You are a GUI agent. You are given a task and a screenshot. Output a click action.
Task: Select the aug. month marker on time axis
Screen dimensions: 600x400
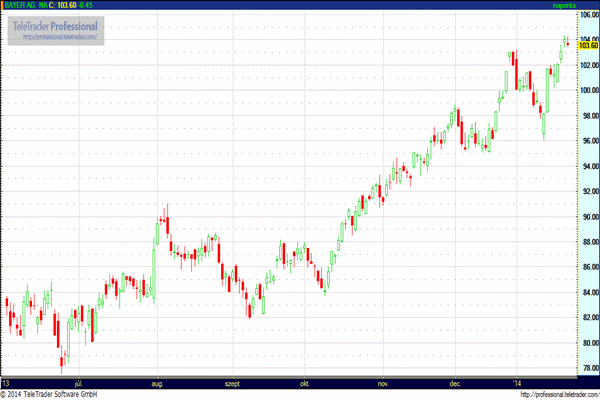(x=157, y=384)
